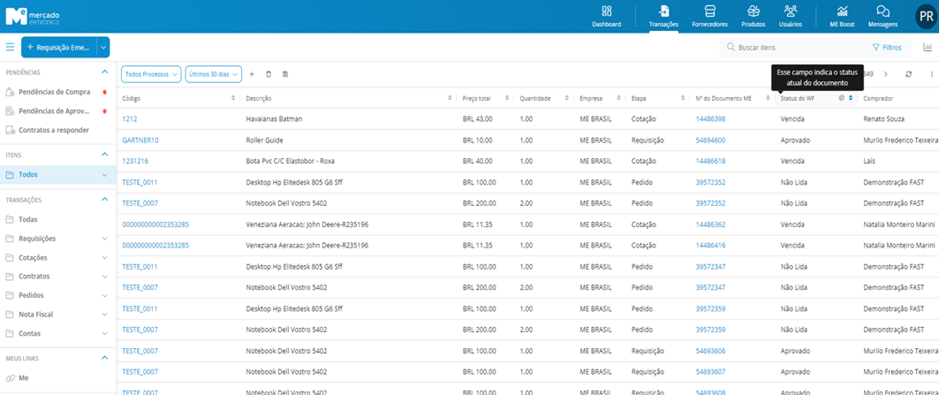Click the save icon in list toolbar

(286, 74)
